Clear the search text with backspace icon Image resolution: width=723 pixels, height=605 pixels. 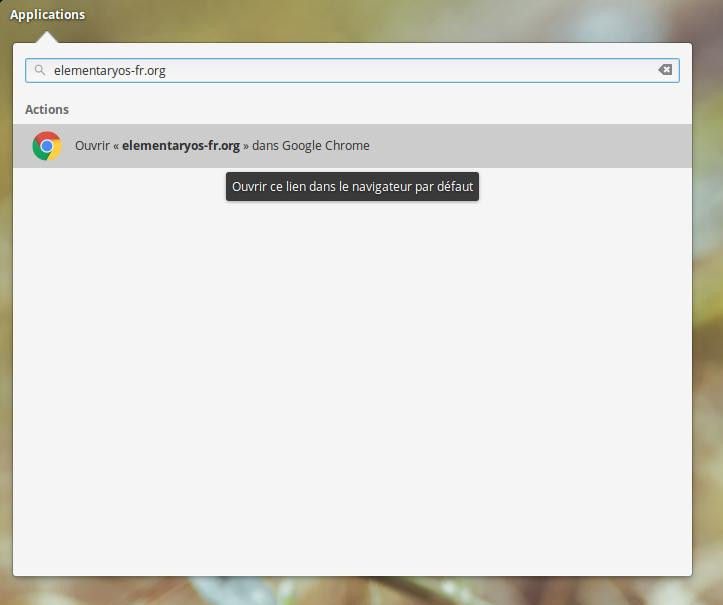click(x=665, y=70)
